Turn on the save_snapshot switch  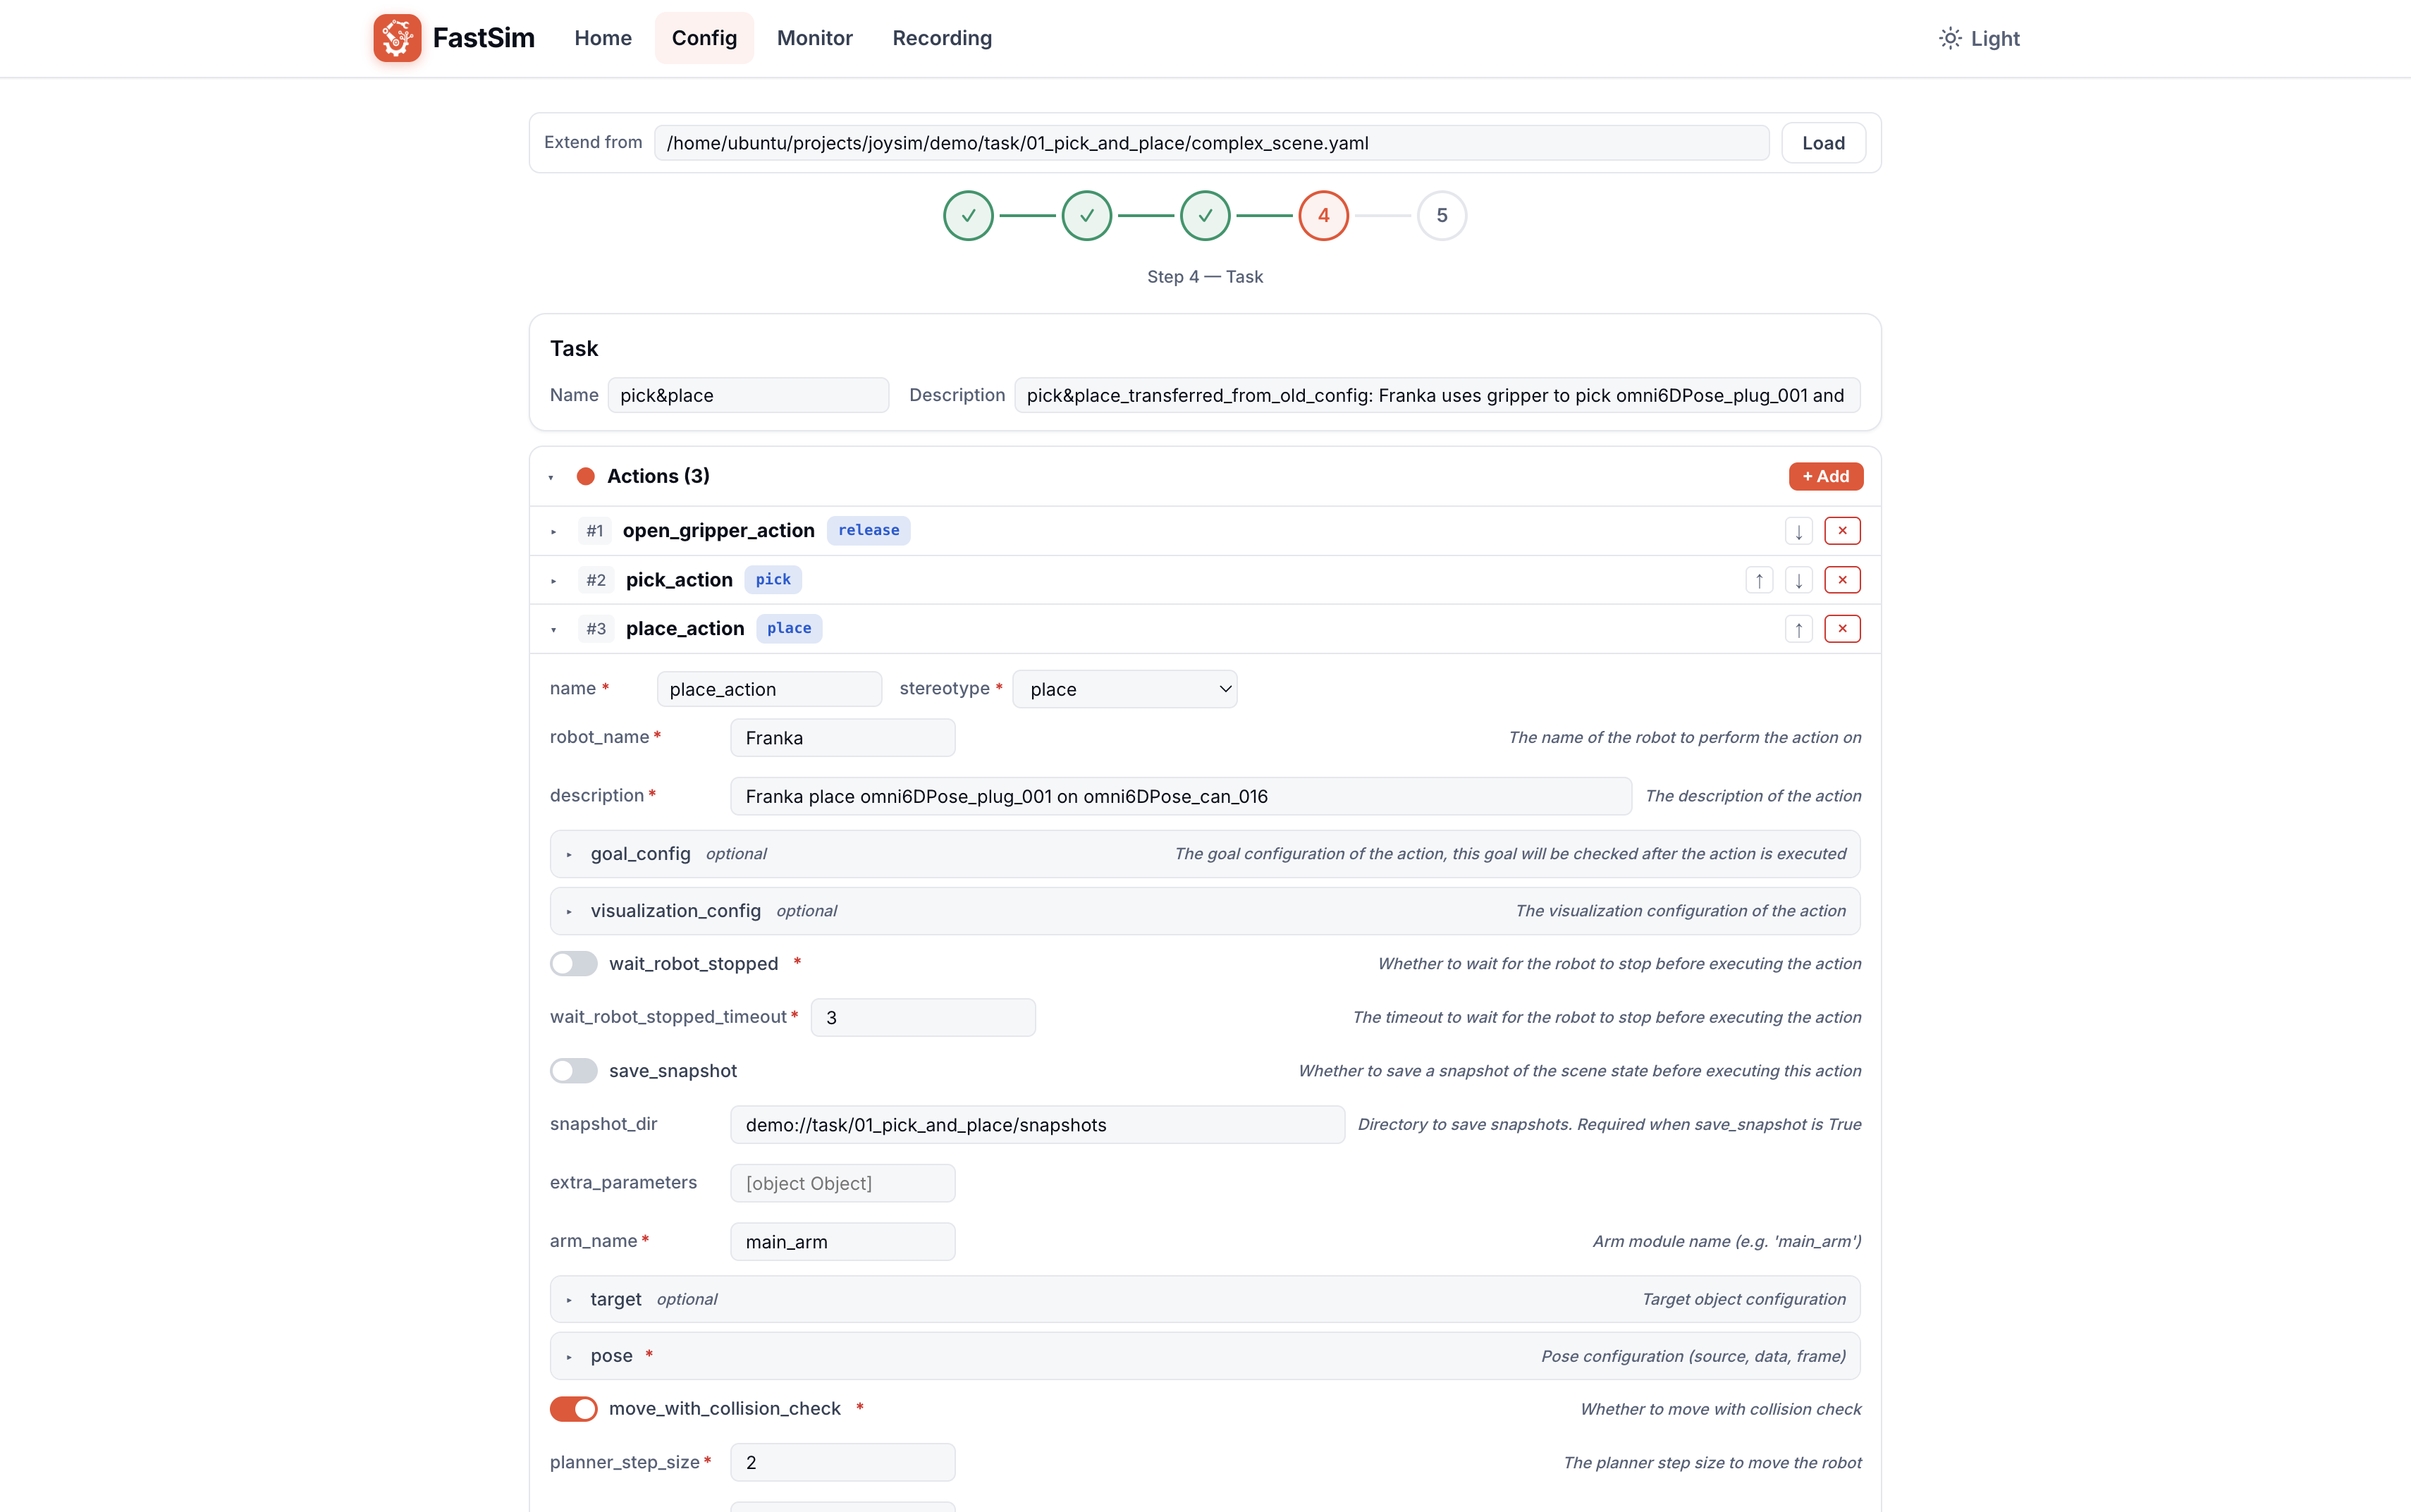coord(573,1071)
